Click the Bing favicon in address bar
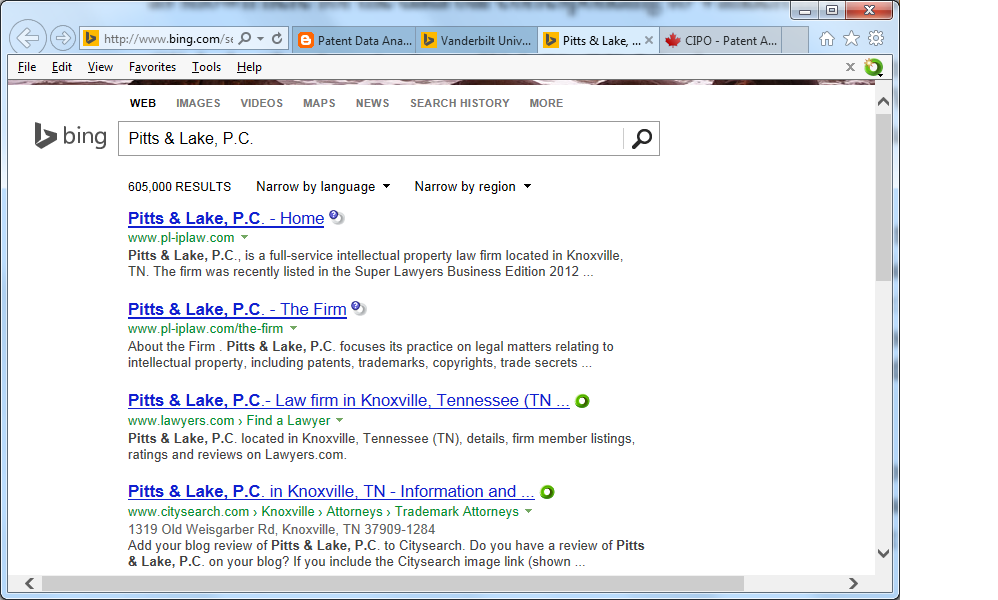 tap(91, 38)
